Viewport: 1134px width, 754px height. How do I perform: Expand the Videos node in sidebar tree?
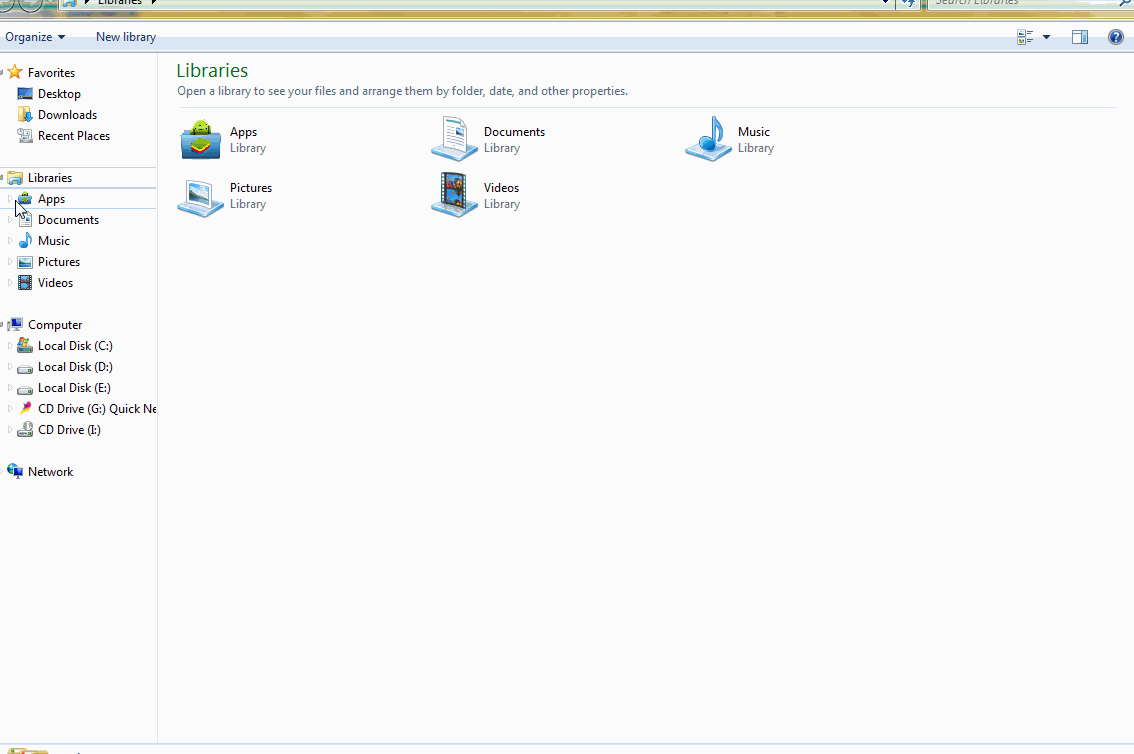click(10, 282)
